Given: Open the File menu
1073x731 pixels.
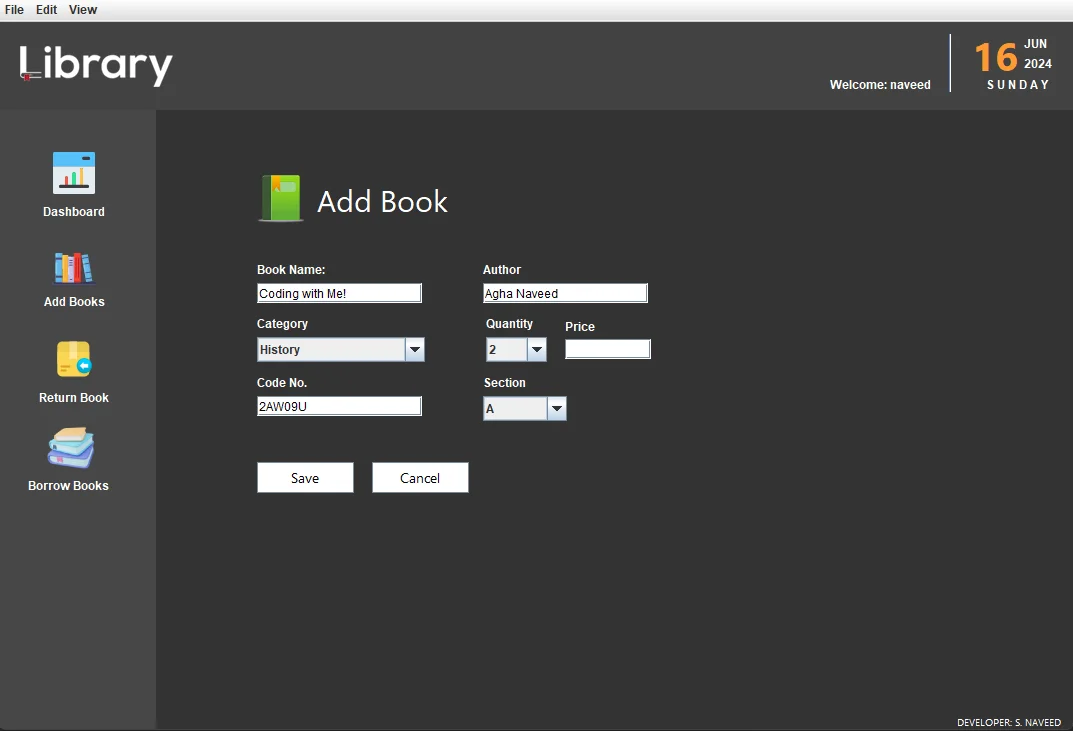Looking at the screenshot, I should (14, 10).
